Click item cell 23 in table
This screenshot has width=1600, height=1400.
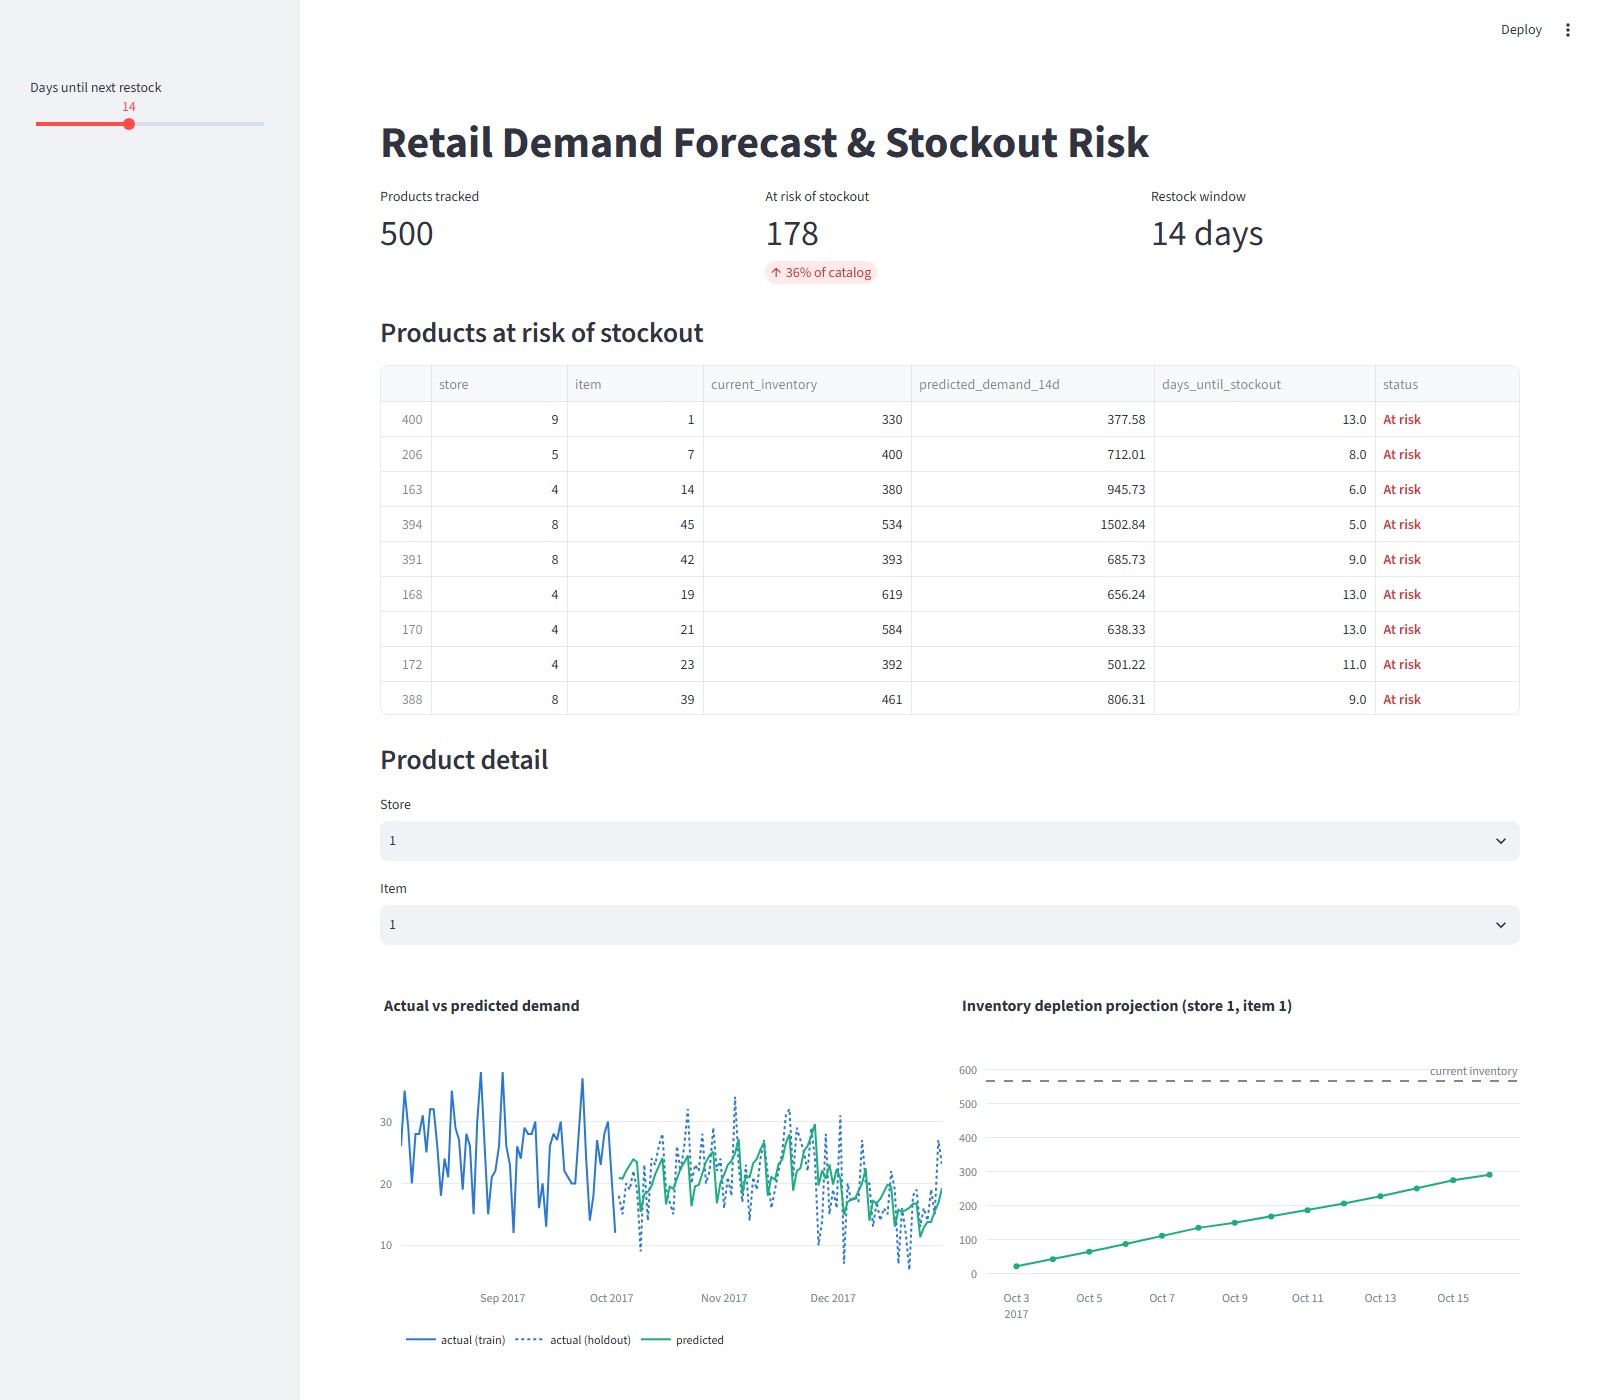[x=635, y=664]
